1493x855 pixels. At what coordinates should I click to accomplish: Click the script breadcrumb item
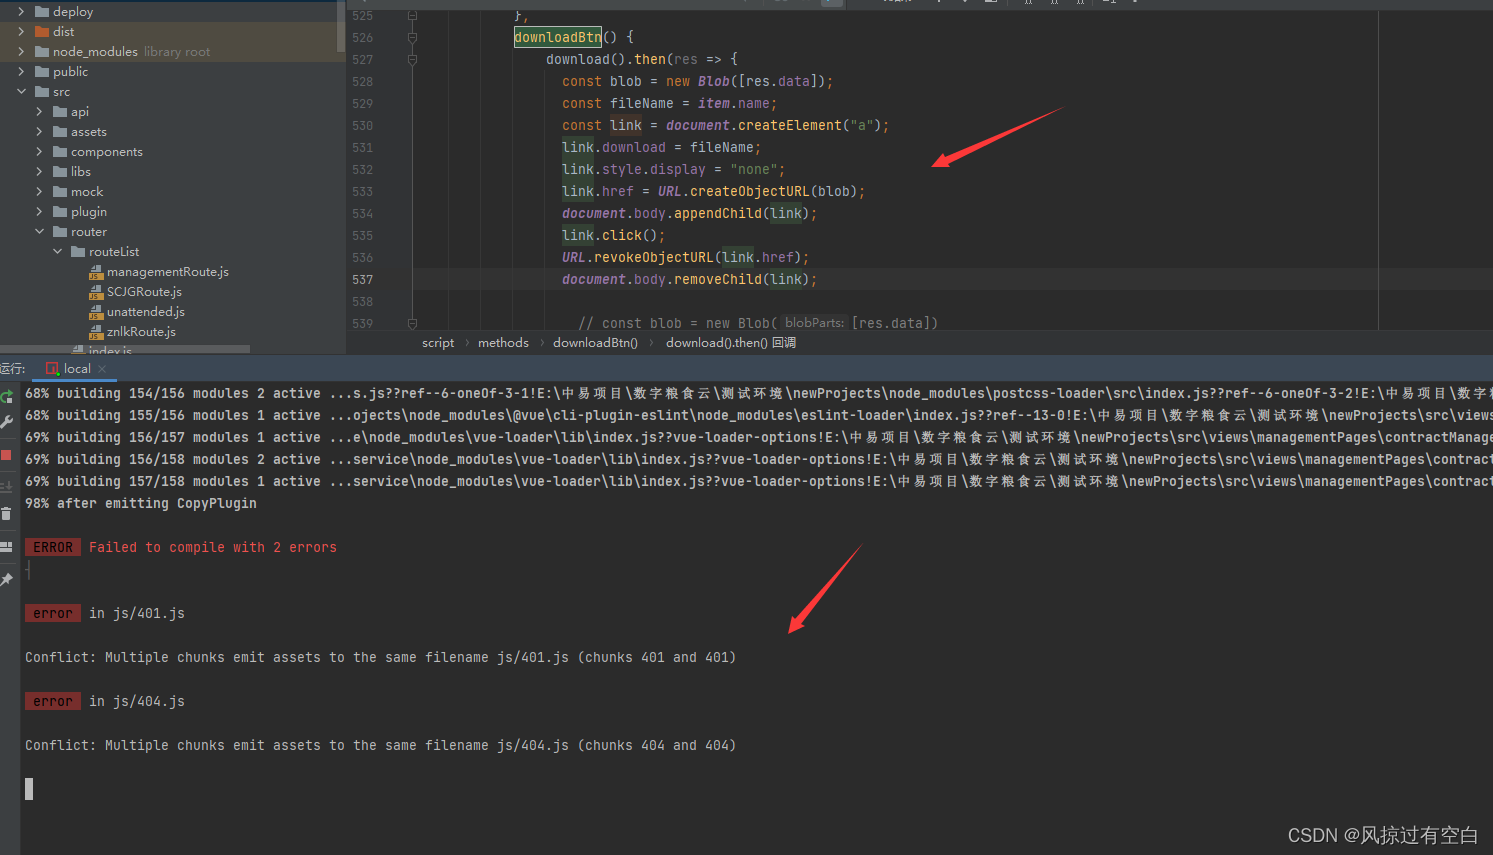pos(438,343)
